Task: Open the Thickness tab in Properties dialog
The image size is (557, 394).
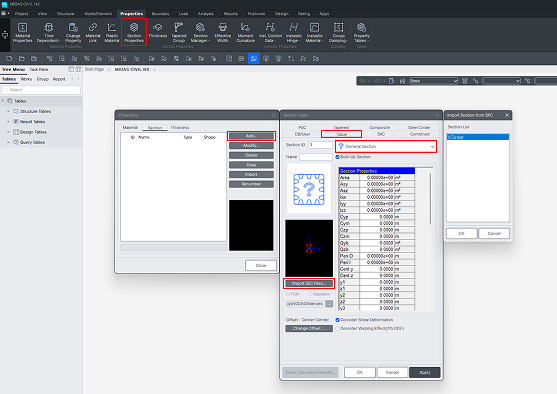Action: click(180, 127)
